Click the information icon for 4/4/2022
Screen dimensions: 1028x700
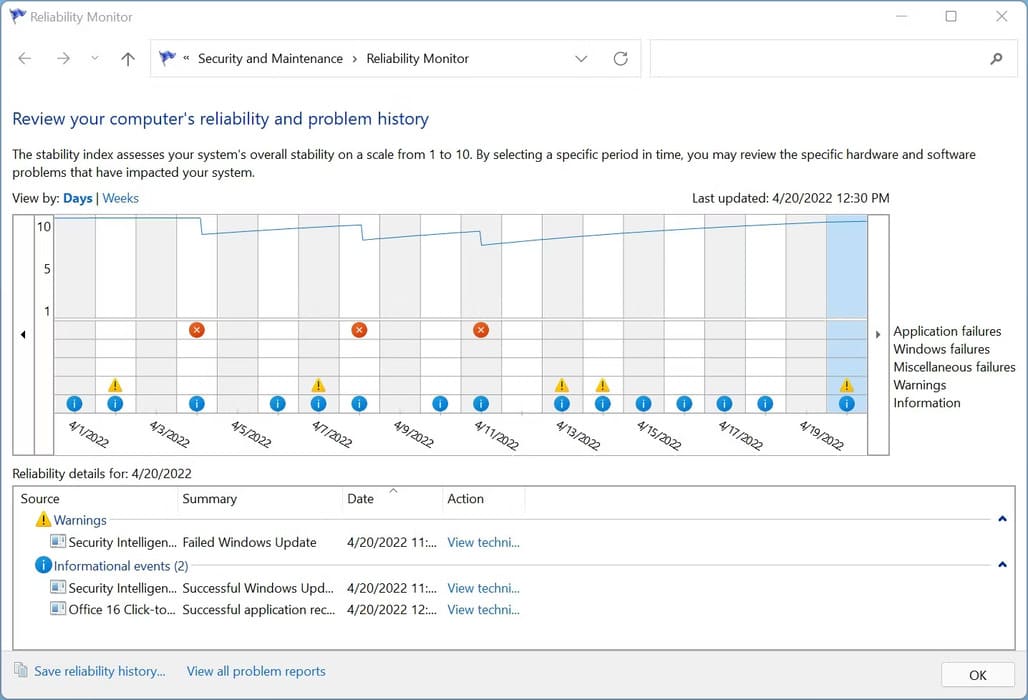point(197,404)
